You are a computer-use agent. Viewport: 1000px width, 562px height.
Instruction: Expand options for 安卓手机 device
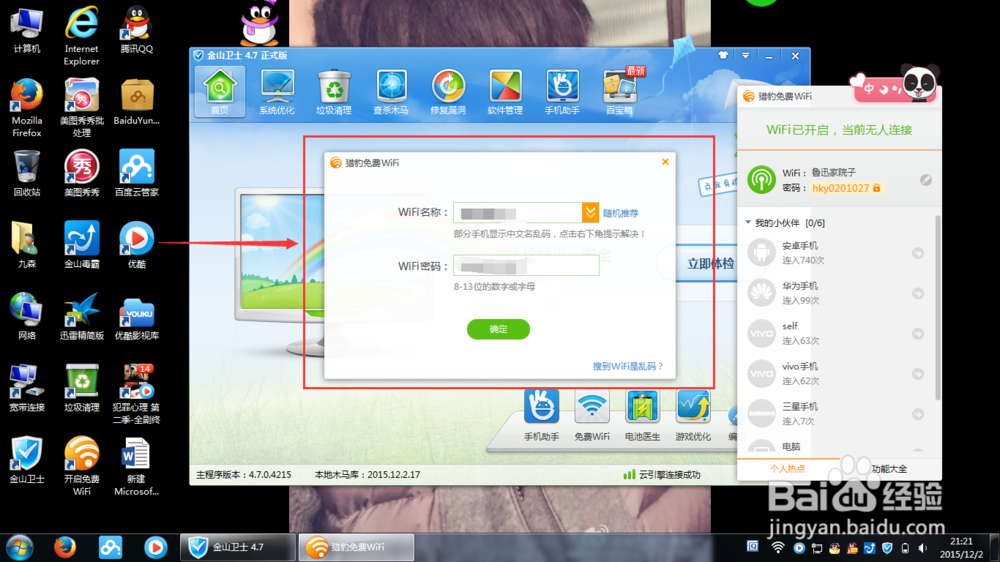click(x=918, y=253)
